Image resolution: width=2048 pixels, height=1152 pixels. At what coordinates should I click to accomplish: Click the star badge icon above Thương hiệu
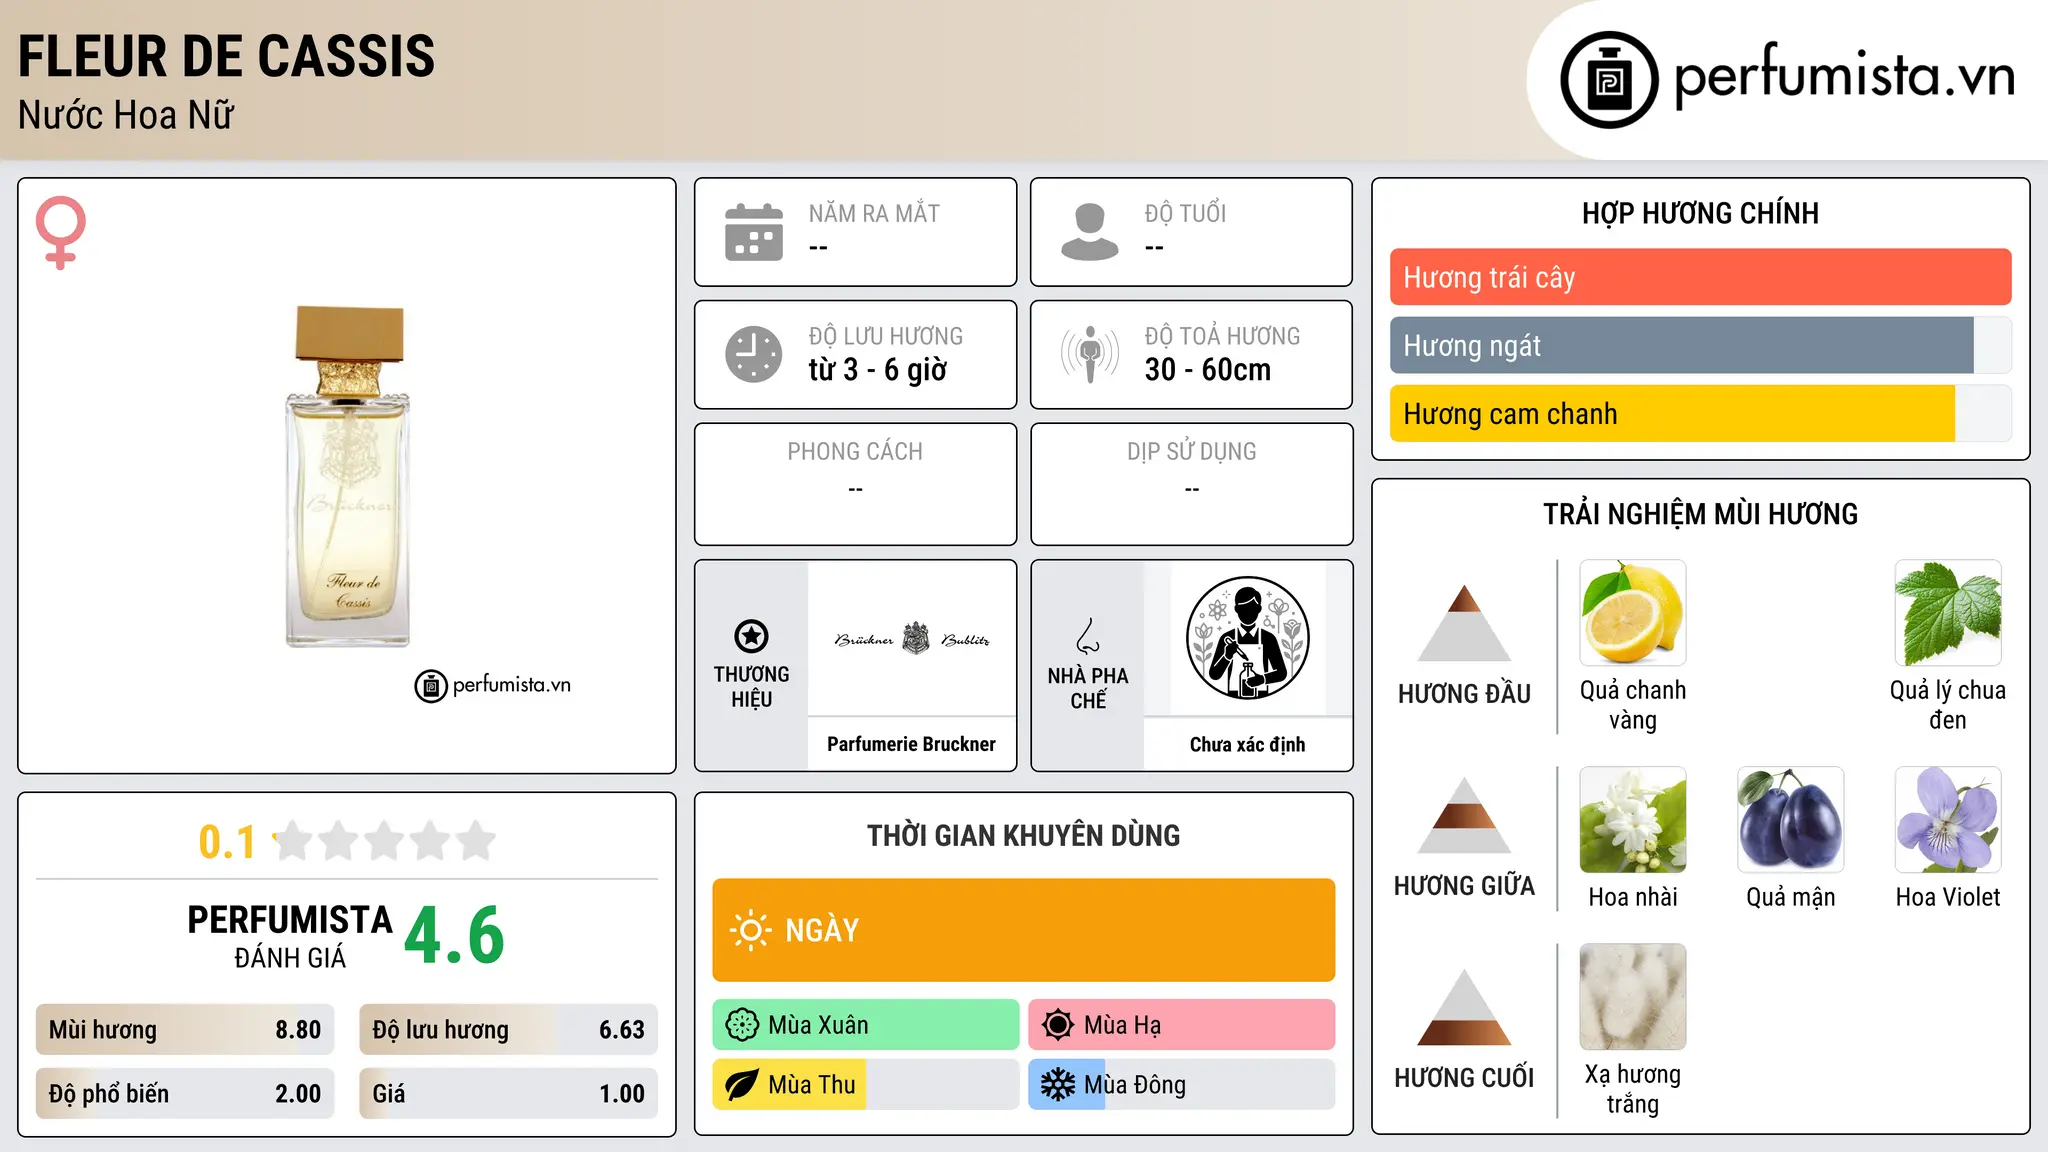pos(751,636)
